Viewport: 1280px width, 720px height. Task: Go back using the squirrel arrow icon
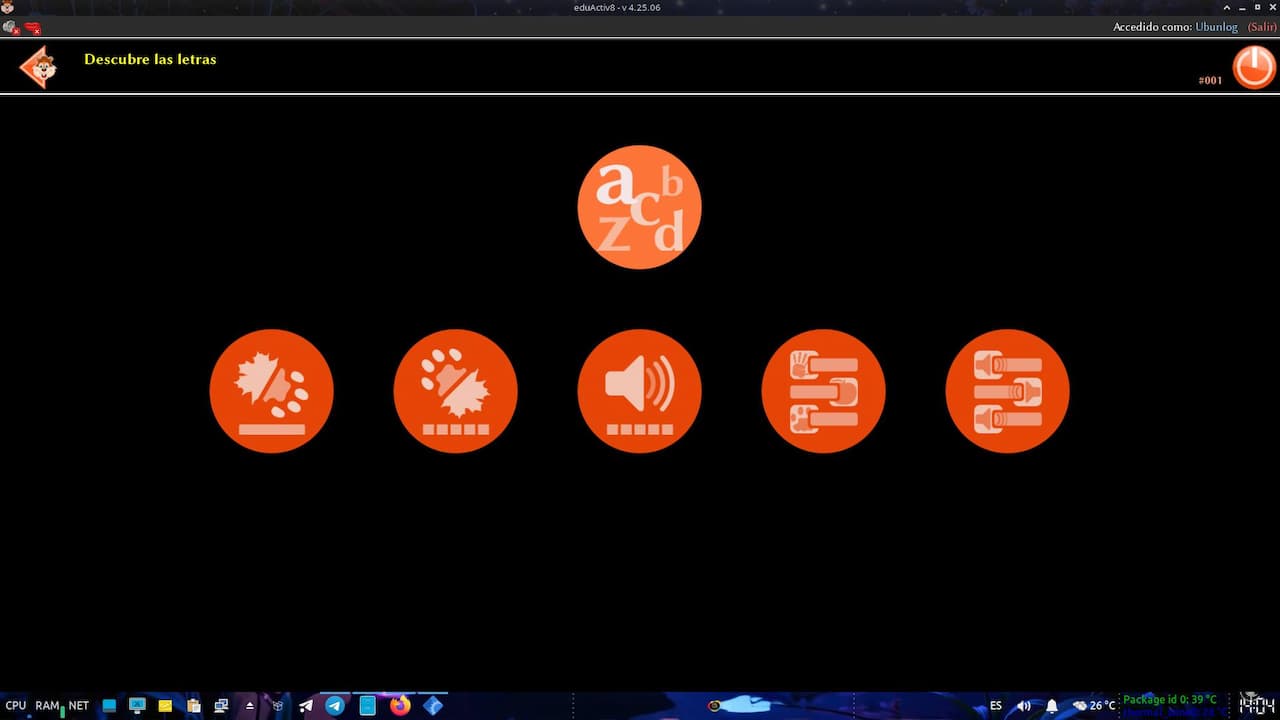[38, 67]
